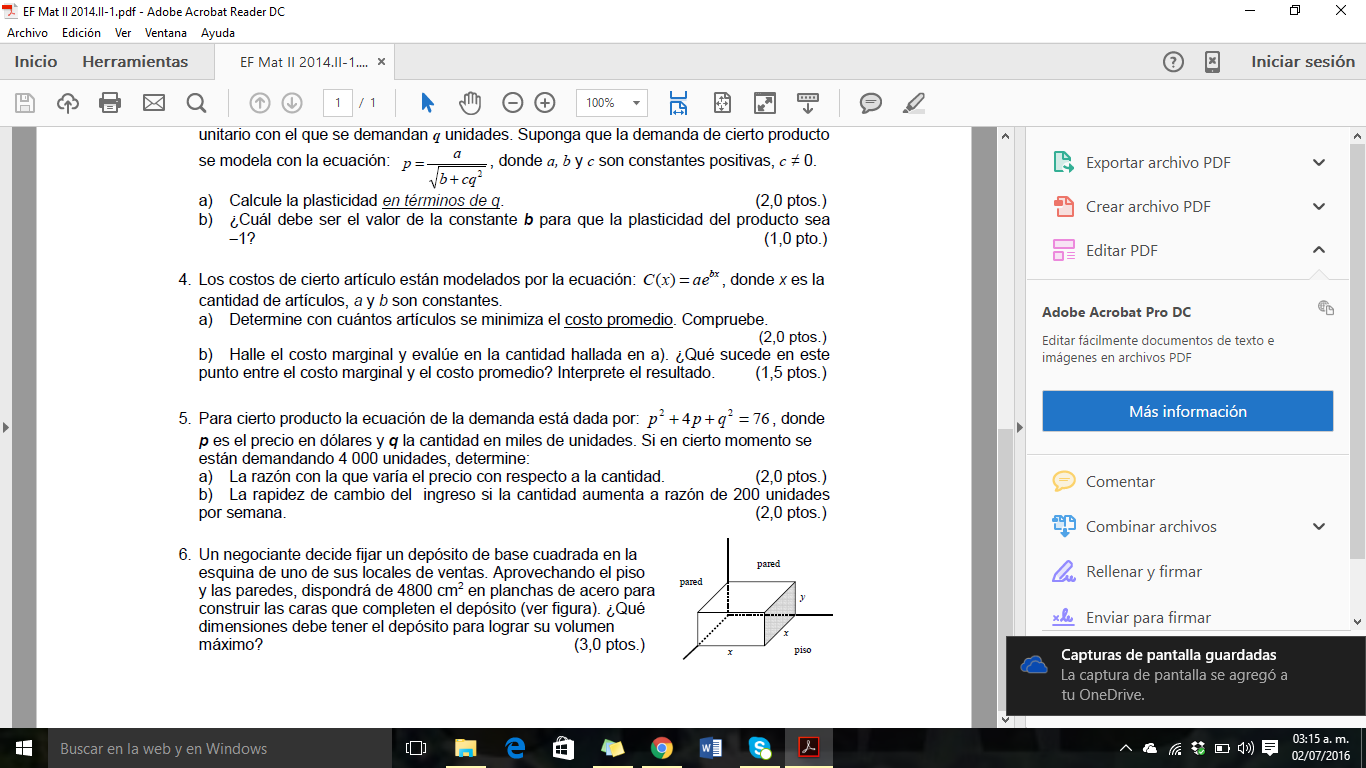This screenshot has height=768, width=1366.
Task: Click the Zoom out minus icon
Action: click(512, 103)
